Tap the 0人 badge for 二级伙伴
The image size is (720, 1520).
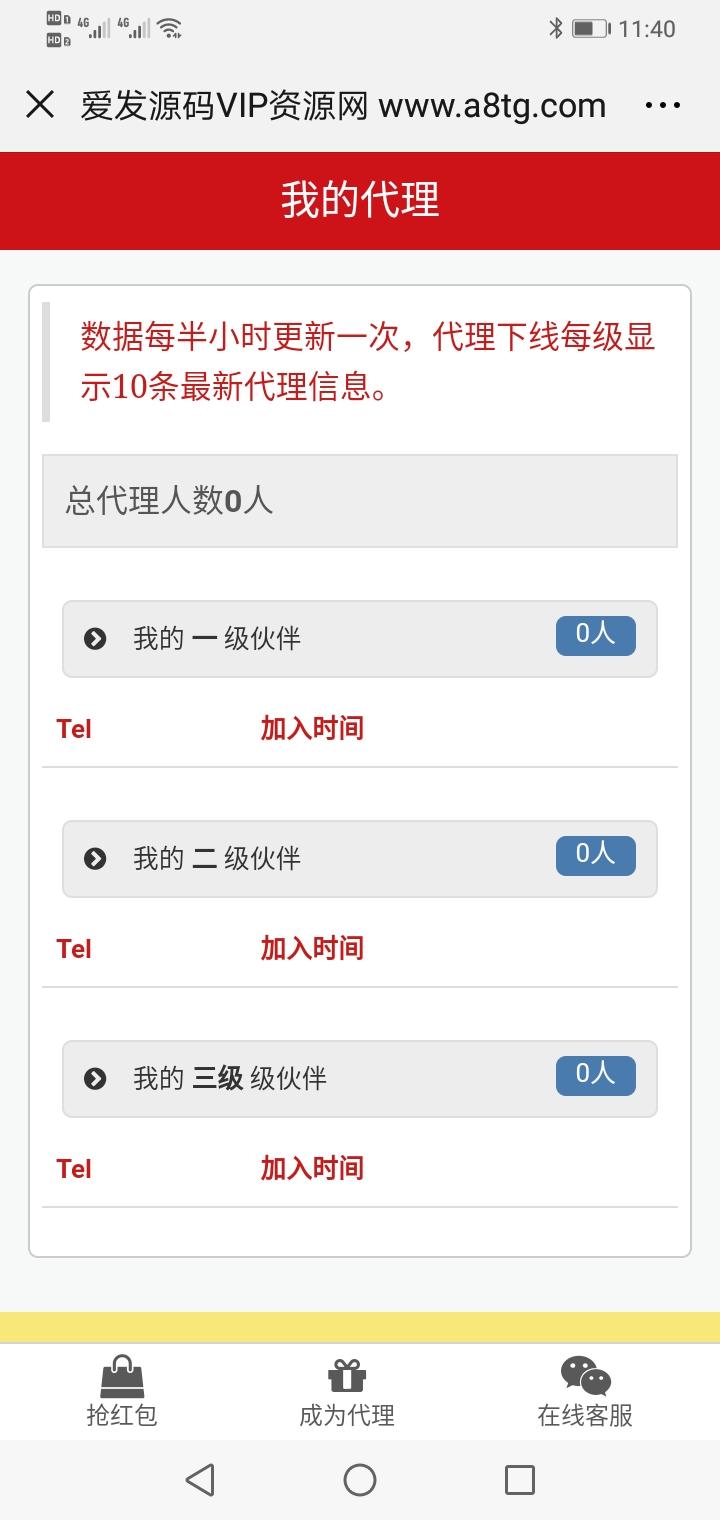(595, 855)
